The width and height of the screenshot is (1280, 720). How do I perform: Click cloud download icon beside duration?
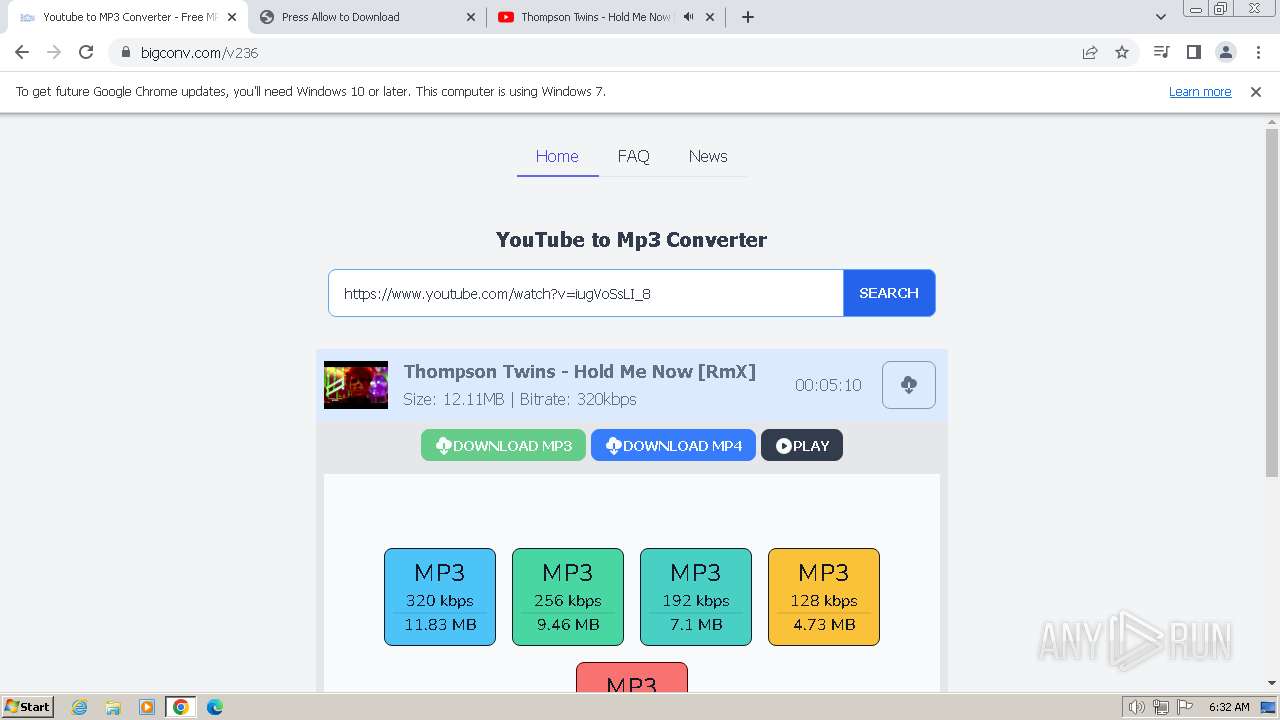pyautogui.click(x=909, y=385)
